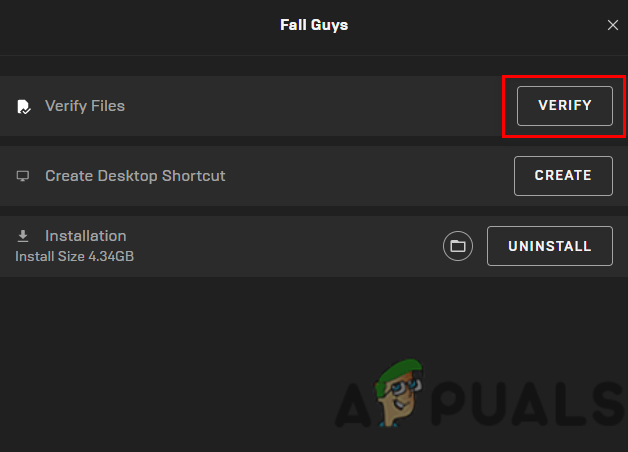This screenshot has width=628, height=452.
Task: Click the VERIFY button
Action: coord(565,106)
